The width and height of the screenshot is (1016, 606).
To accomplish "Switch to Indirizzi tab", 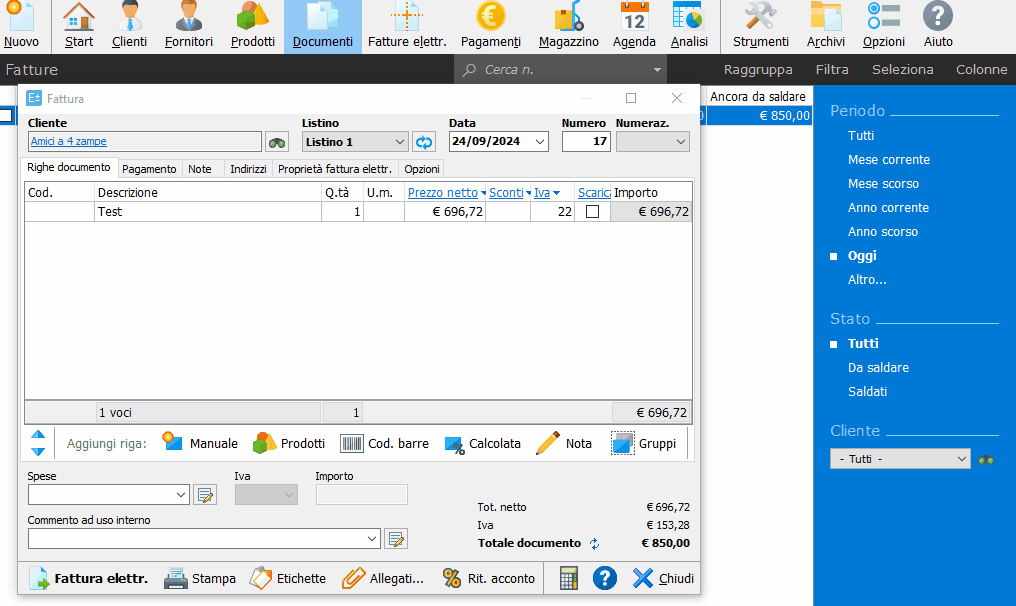I will coord(248,169).
